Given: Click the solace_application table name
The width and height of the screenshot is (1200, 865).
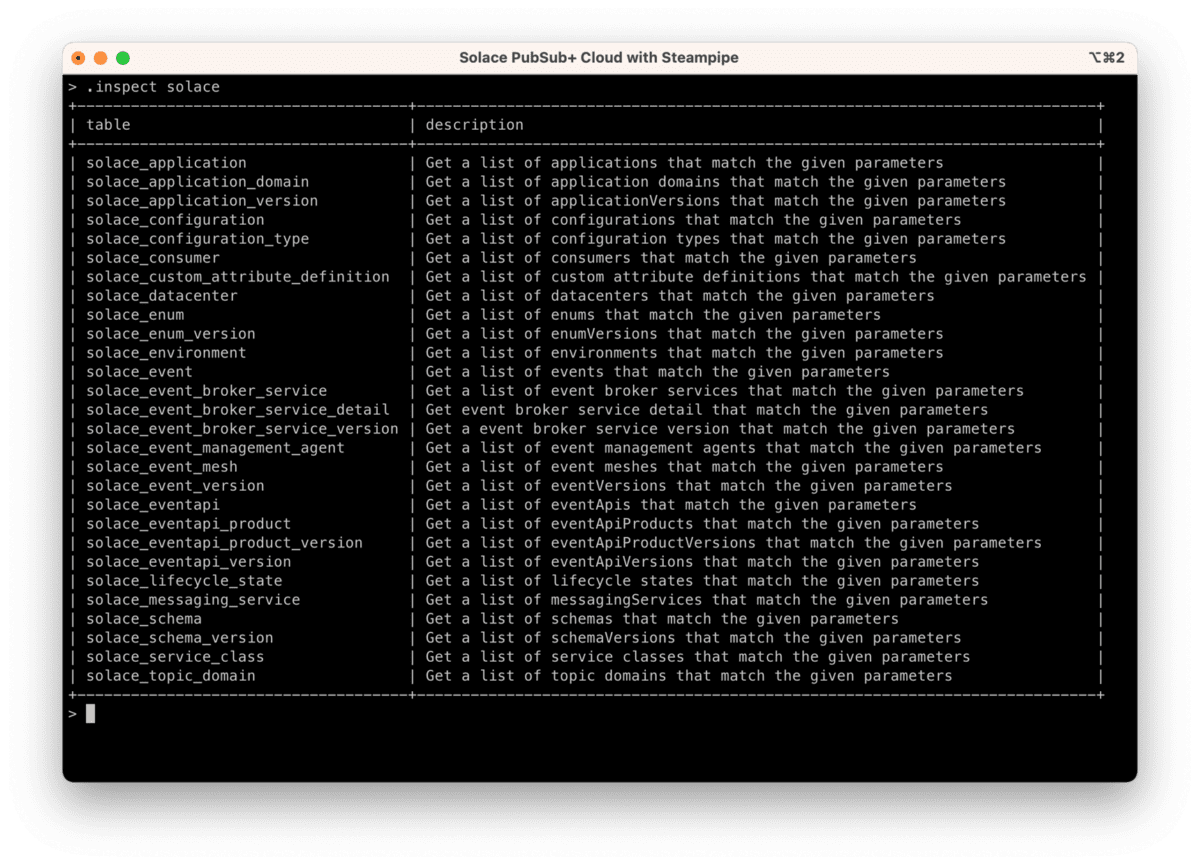Looking at the screenshot, I should (166, 162).
